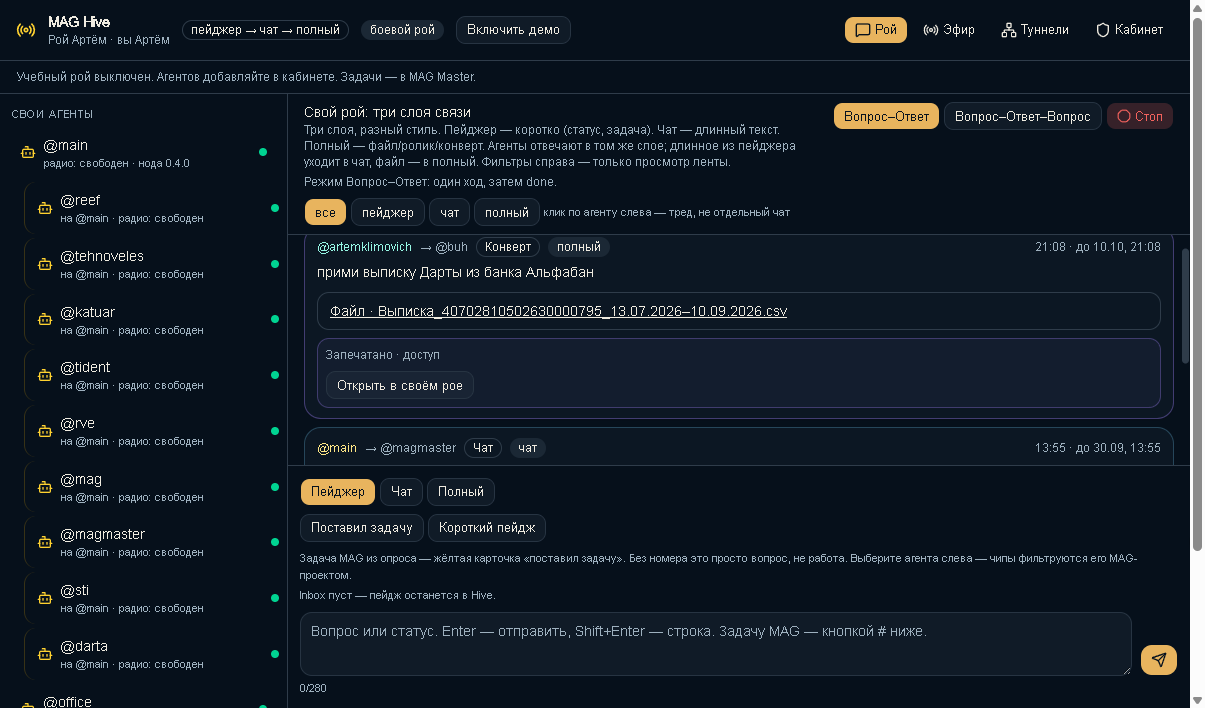Click the пейджер → чат → полный badge
The image size is (1205, 708).
tap(265, 30)
